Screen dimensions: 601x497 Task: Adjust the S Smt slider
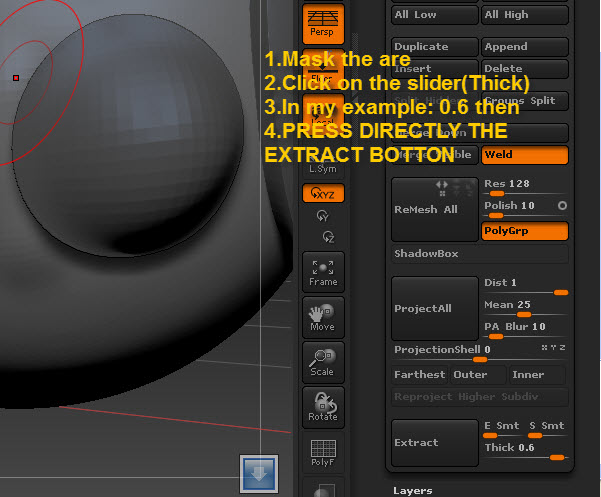tap(547, 430)
